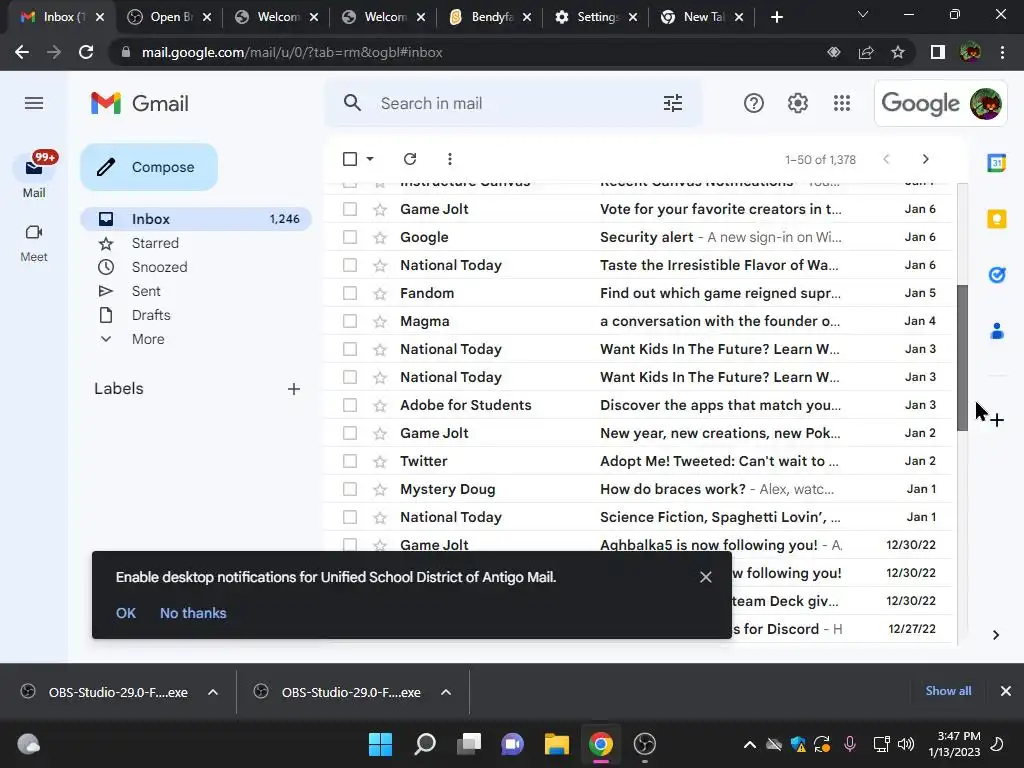Go to the newer emails page arrow
The width and height of the screenshot is (1024, 768).
886,159
